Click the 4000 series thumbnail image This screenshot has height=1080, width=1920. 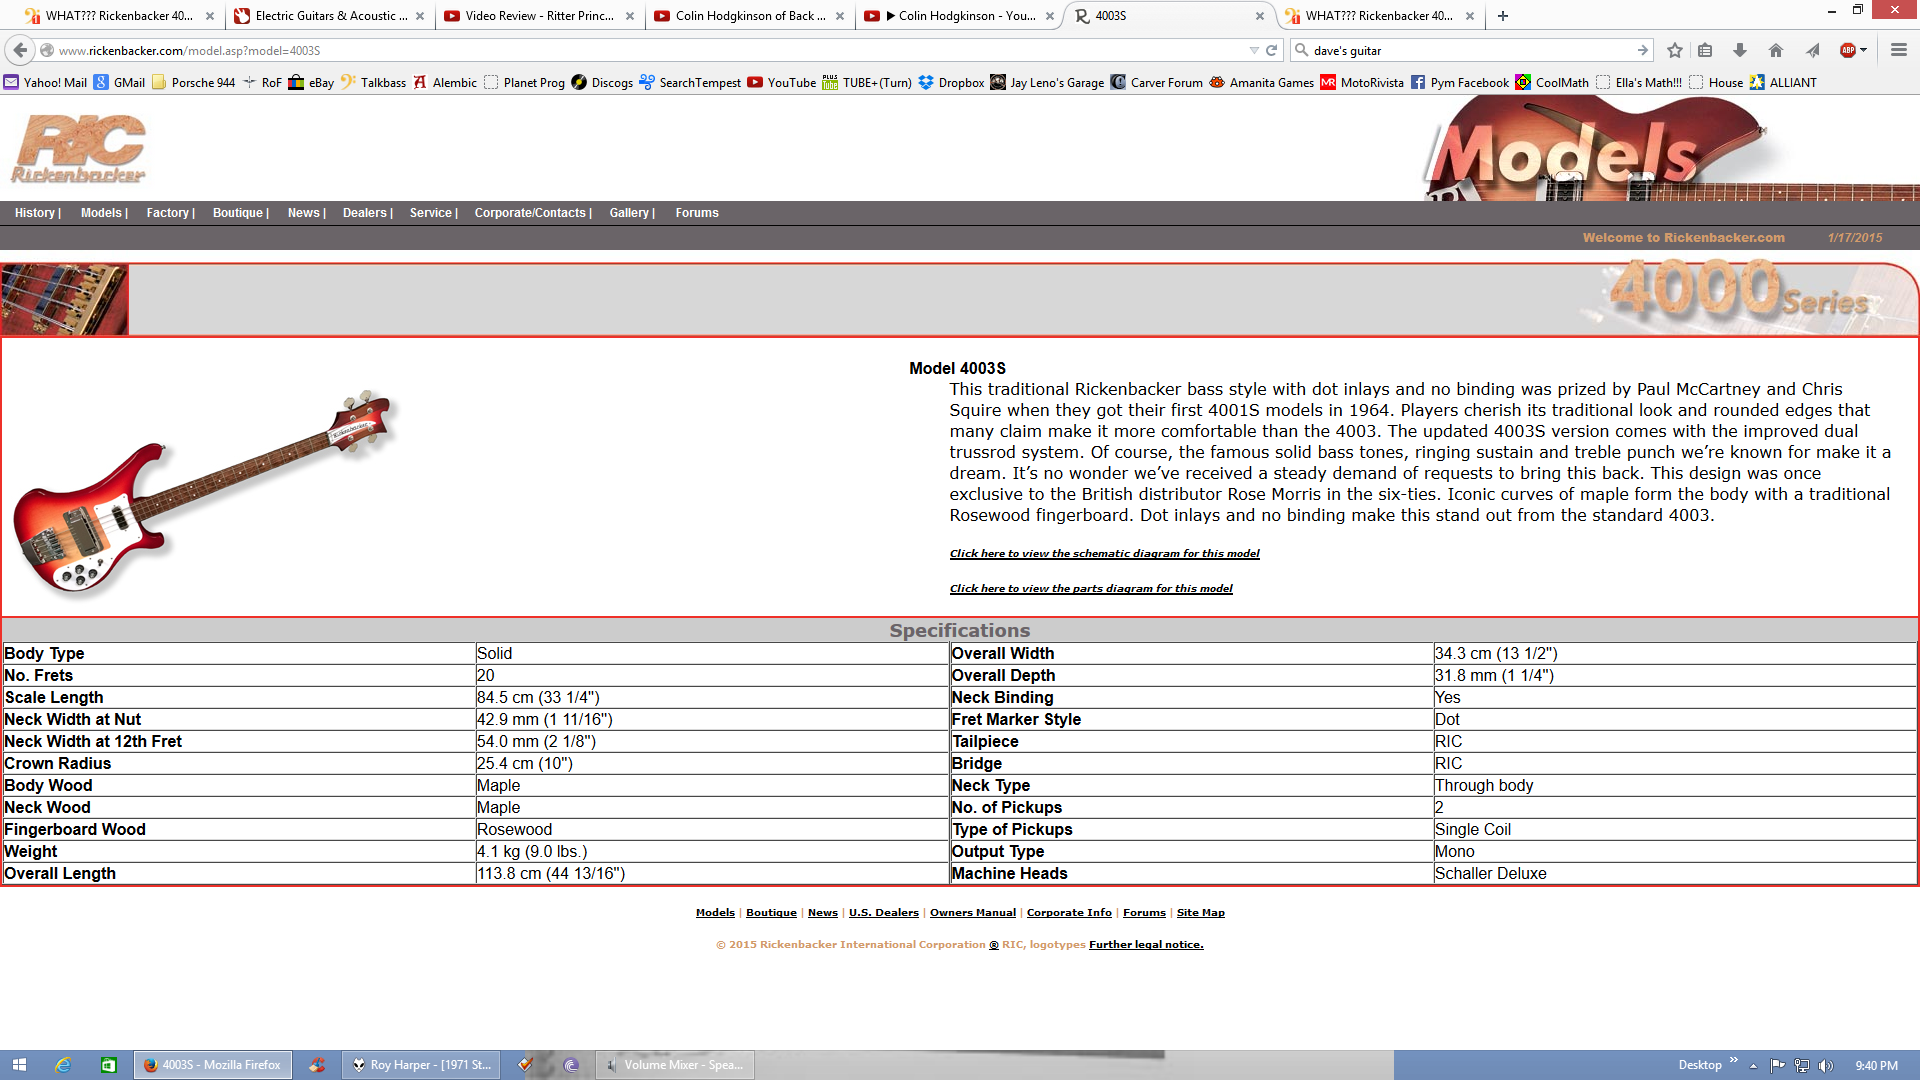point(64,300)
